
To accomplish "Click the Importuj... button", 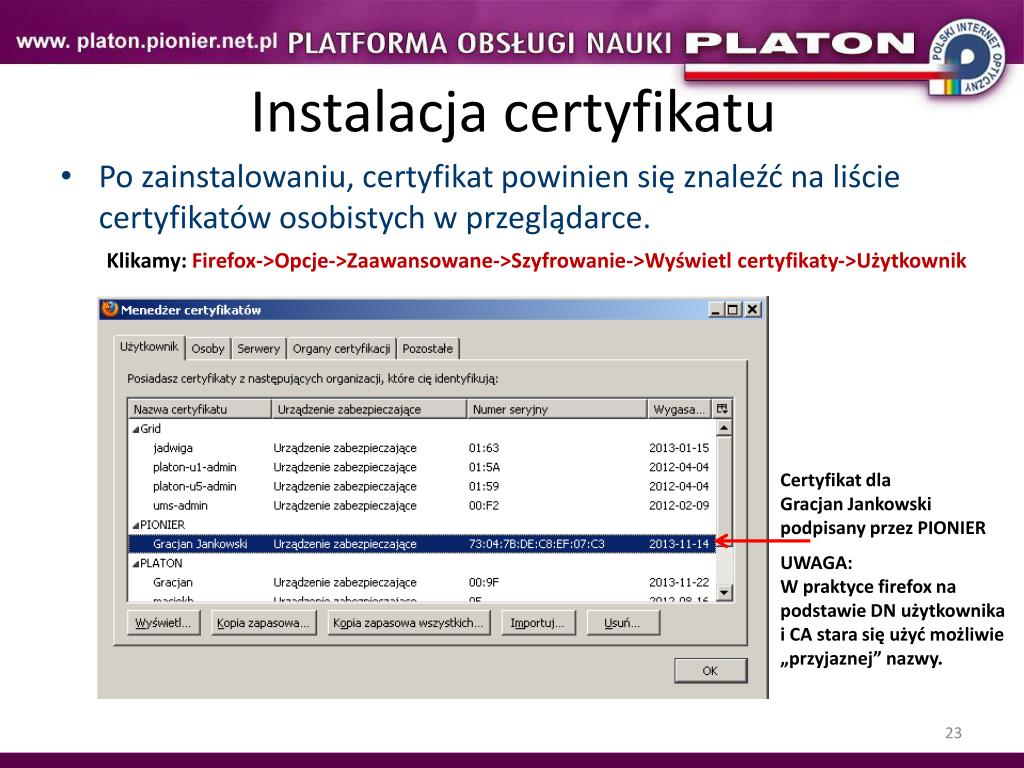I will point(537,622).
